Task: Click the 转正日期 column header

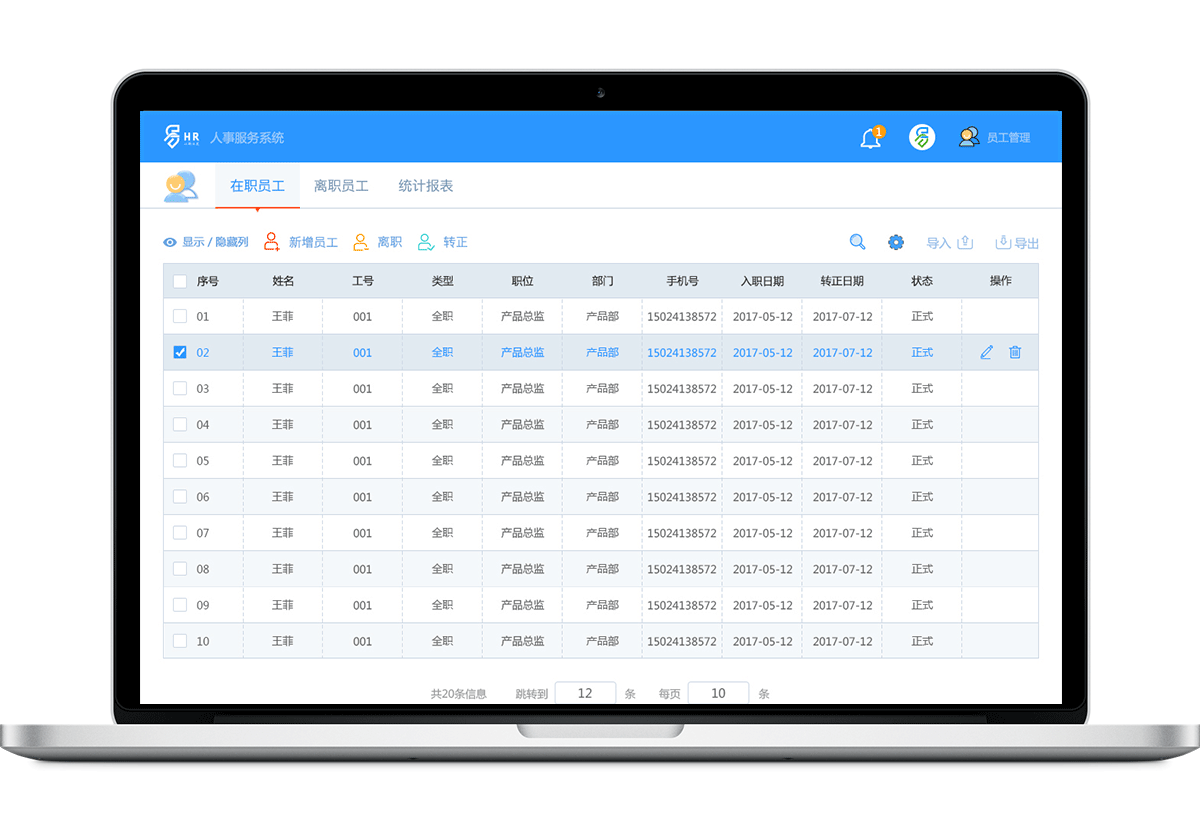Action: click(842, 281)
